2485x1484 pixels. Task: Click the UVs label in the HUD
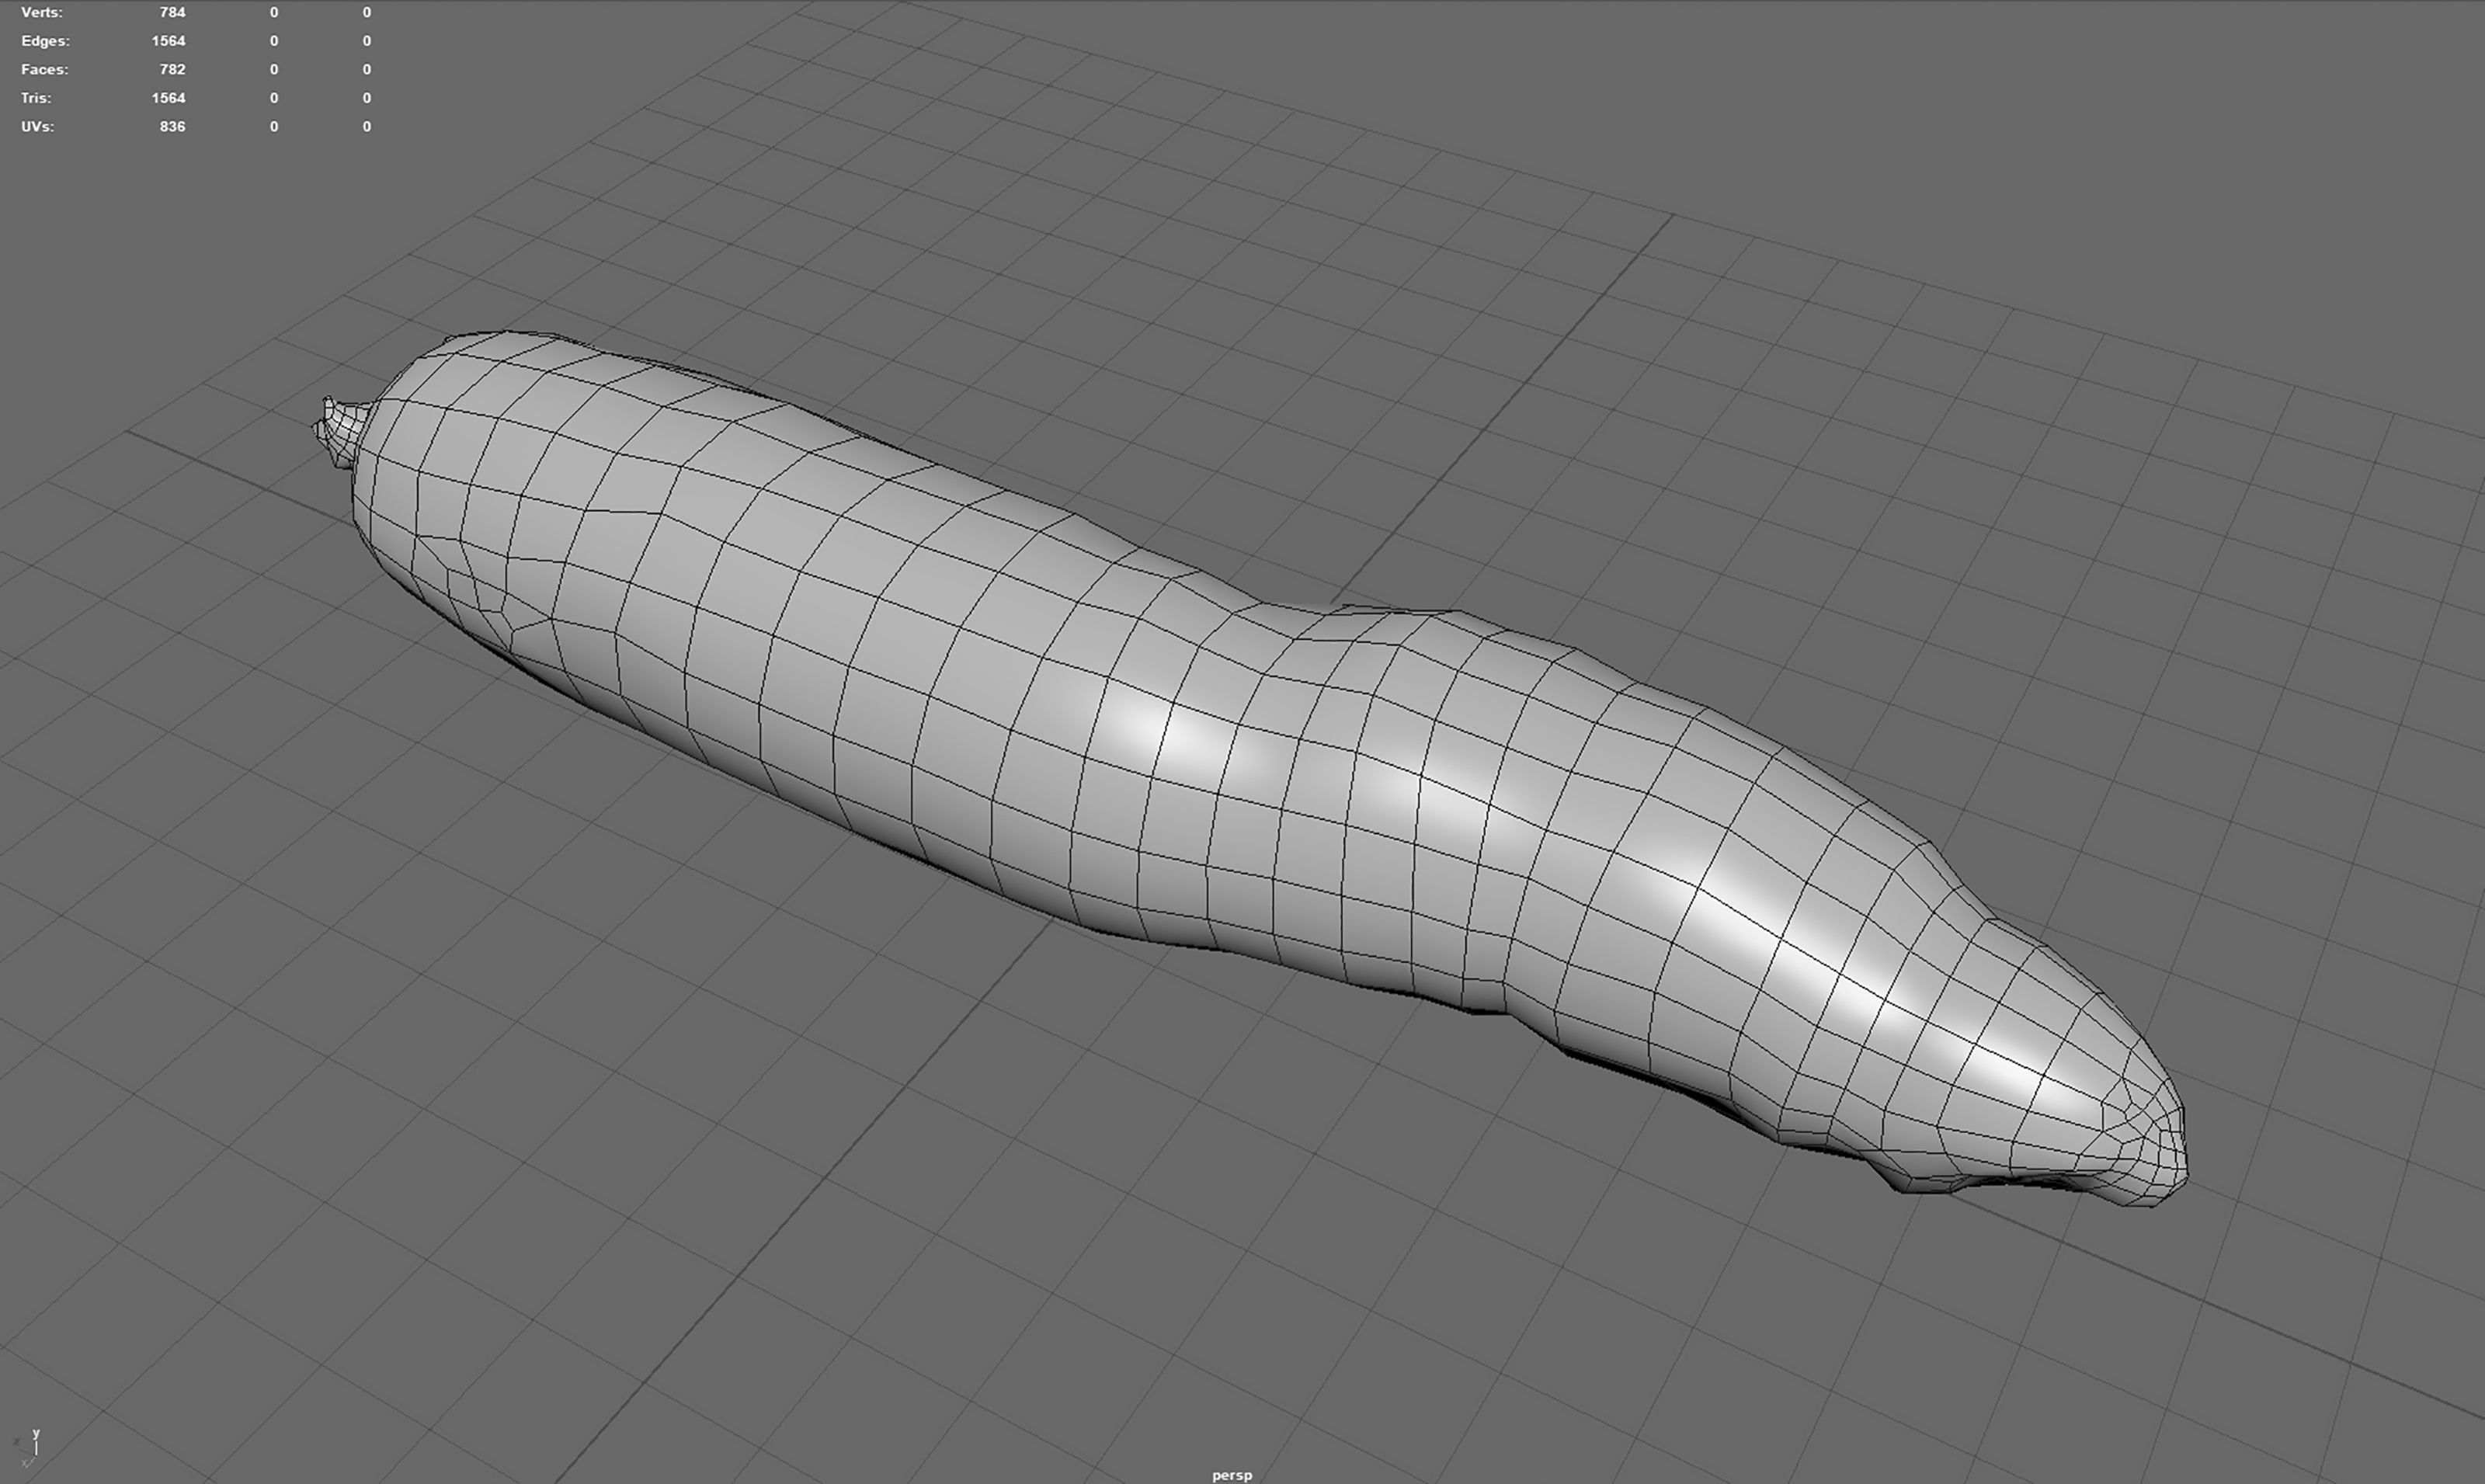37,126
